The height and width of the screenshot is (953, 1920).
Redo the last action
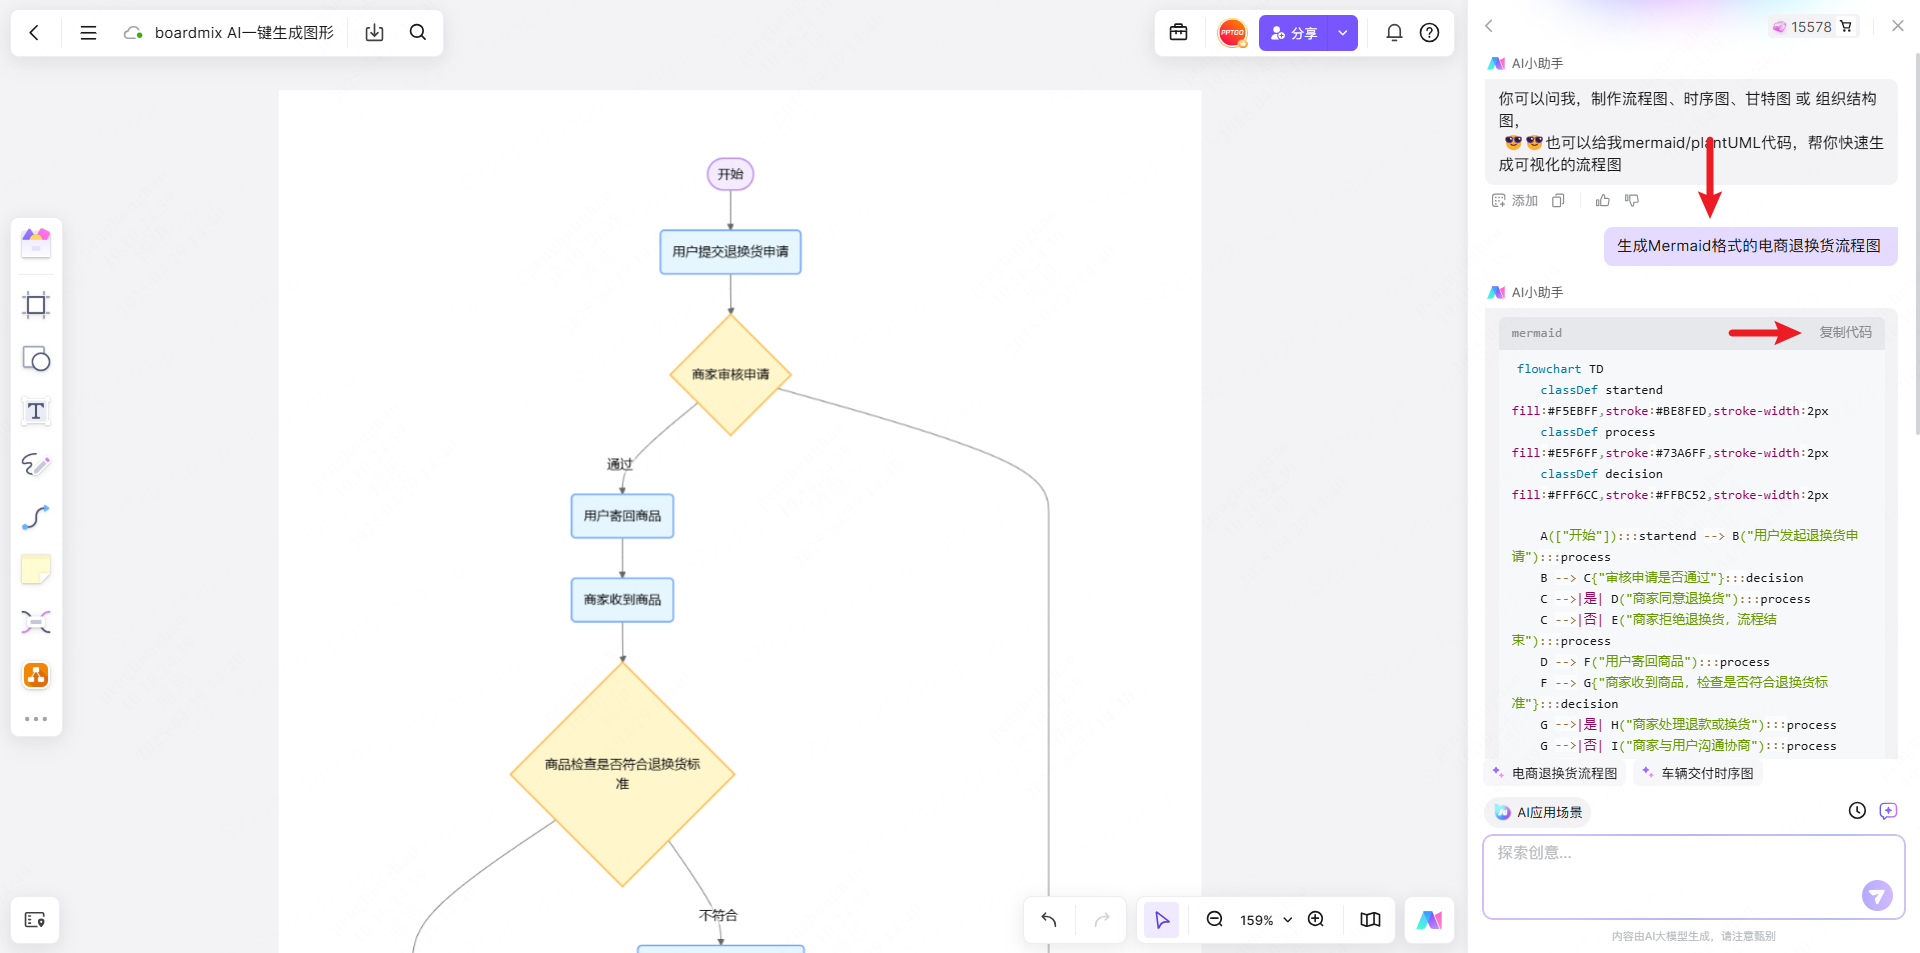1102,920
